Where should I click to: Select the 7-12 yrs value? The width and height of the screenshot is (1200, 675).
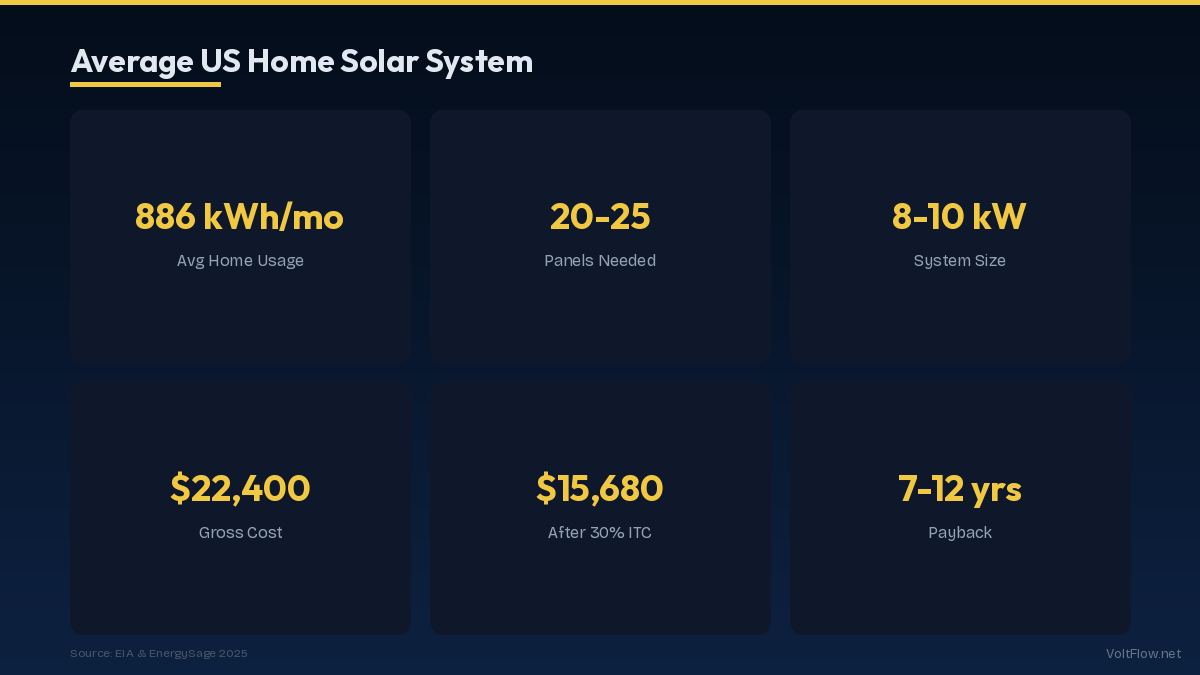[x=959, y=489]
